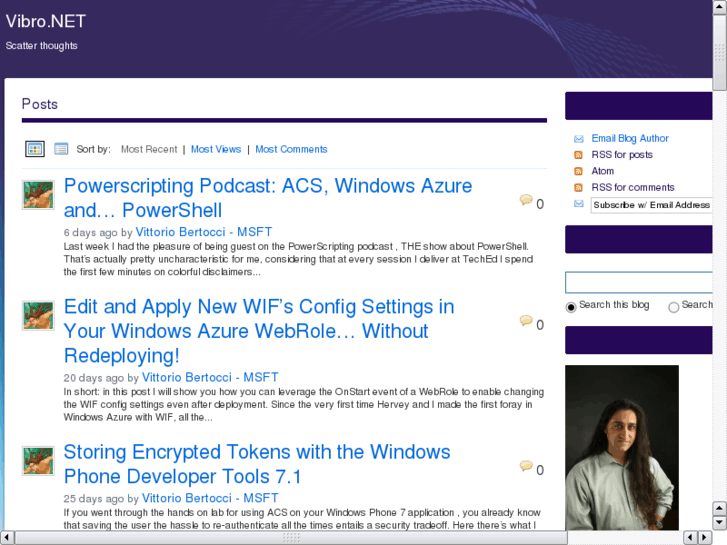Screen dimensions: 727x545
Task: Open the RSS for posts link
Action: click(x=622, y=154)
